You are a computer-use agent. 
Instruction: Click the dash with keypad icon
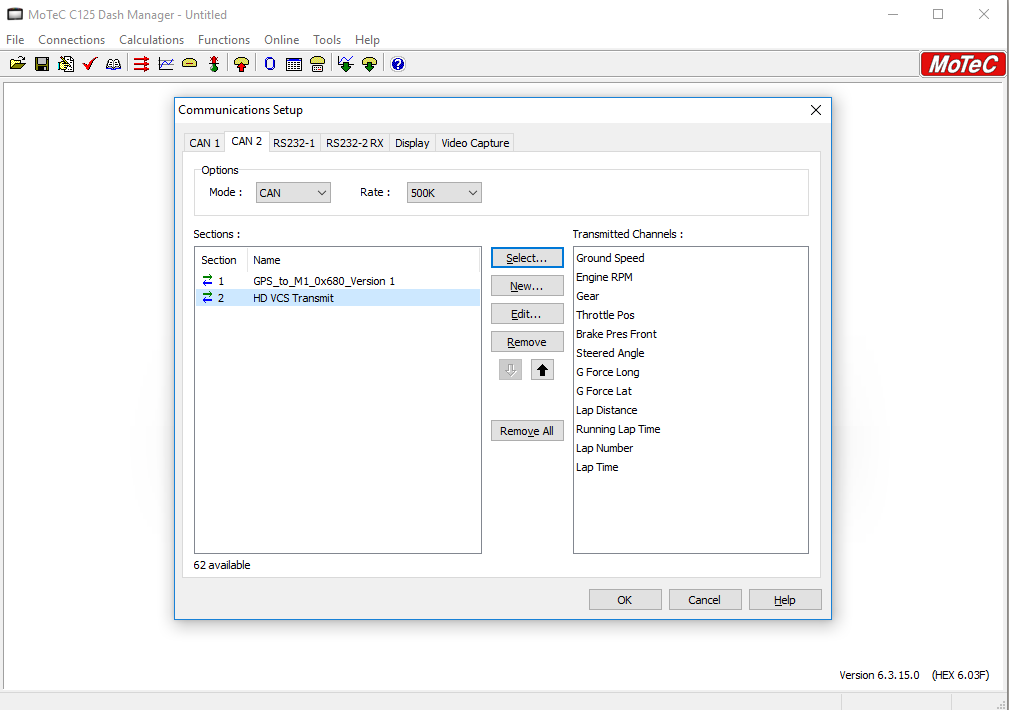317,64
